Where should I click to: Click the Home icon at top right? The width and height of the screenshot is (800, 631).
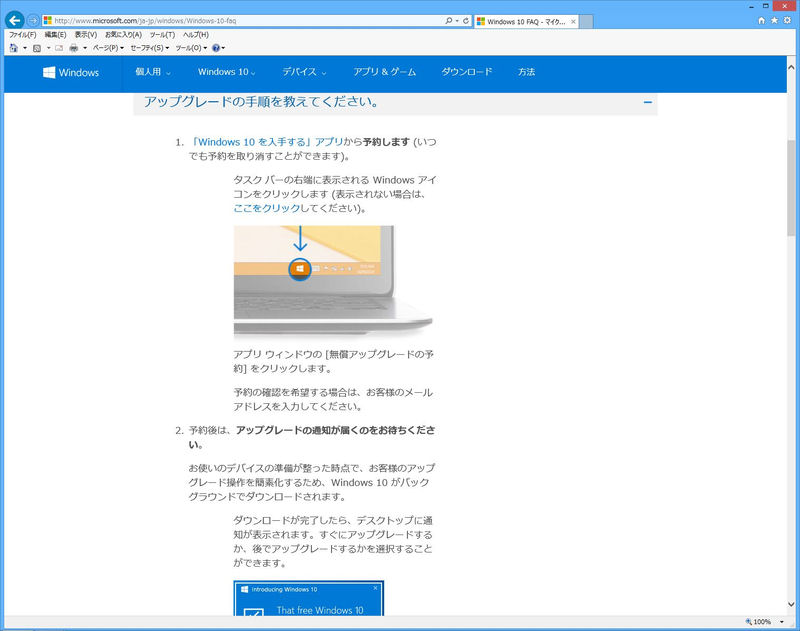click(x=761, y=20)
